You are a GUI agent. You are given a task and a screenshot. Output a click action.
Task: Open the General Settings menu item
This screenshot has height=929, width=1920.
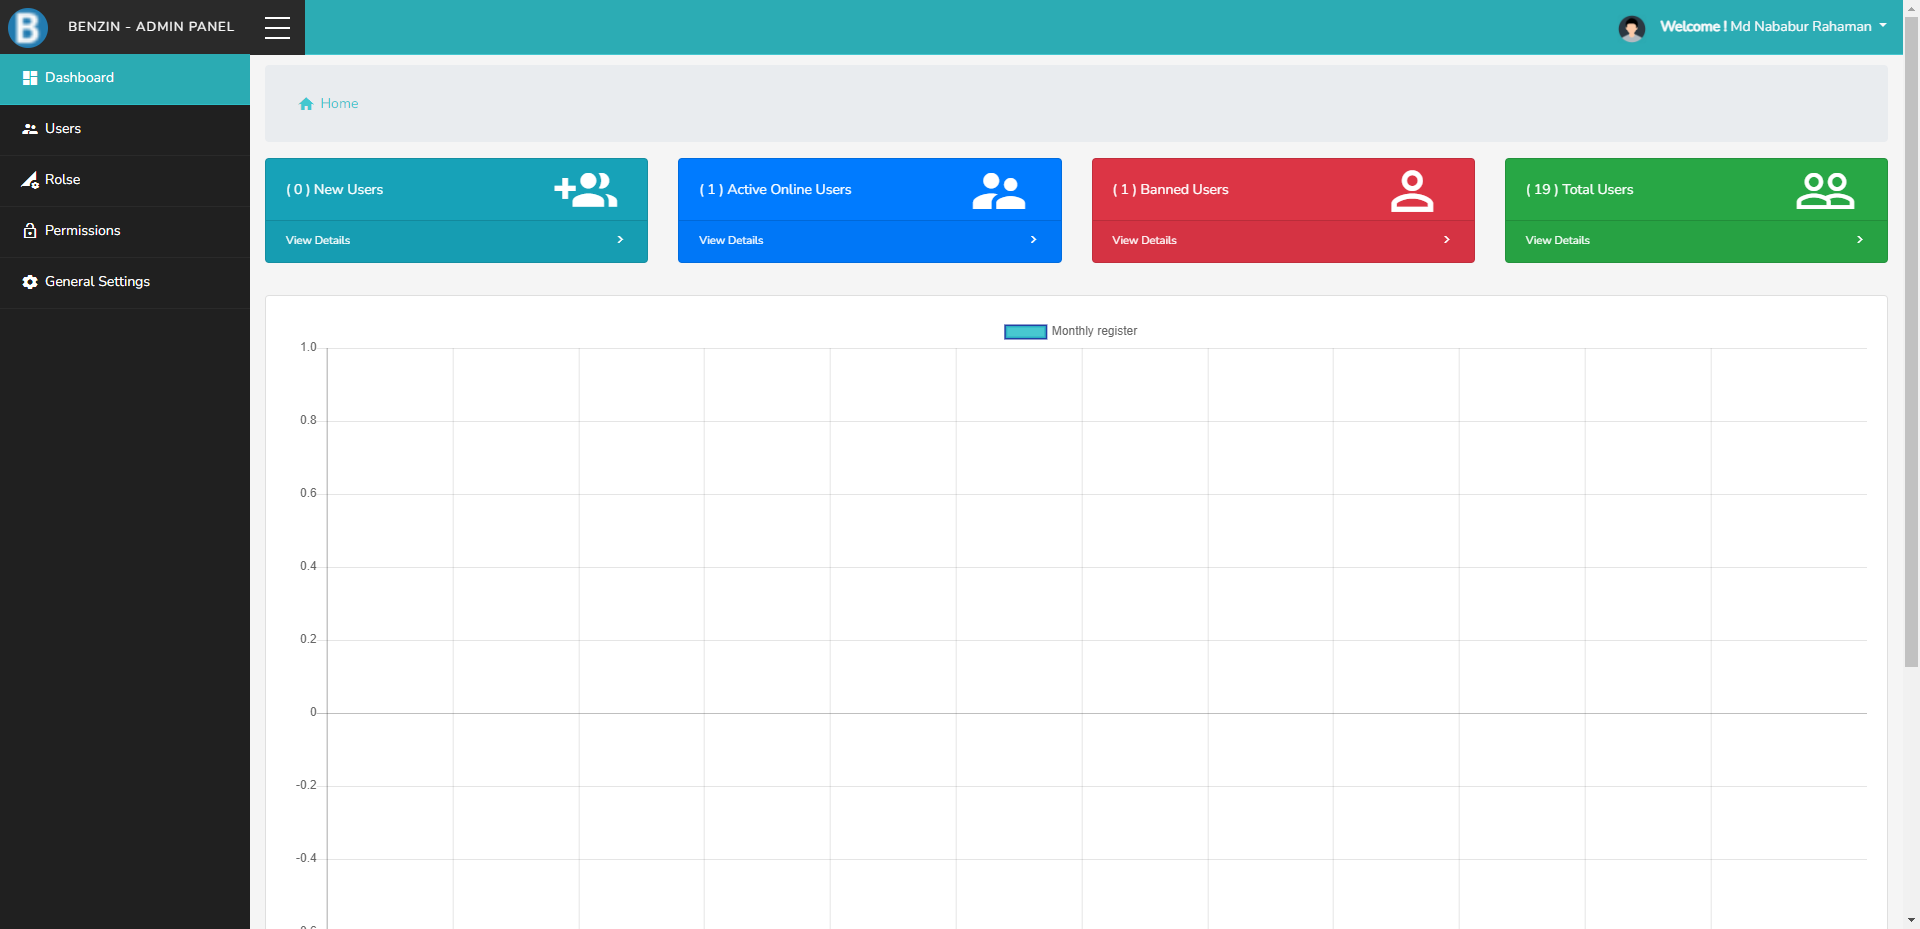click(125, 282)
